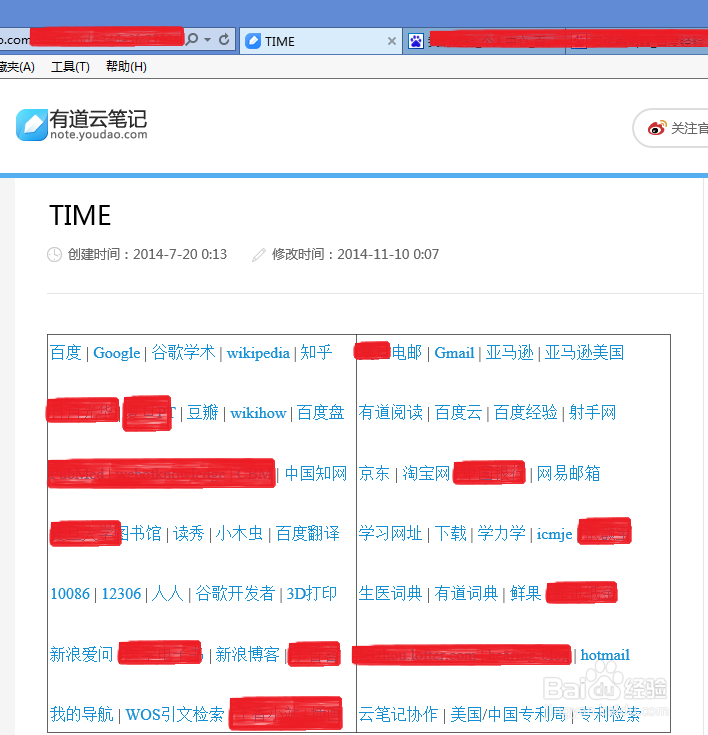
Task: Open the 中国知网 link
Action: [x=316, y=473]
